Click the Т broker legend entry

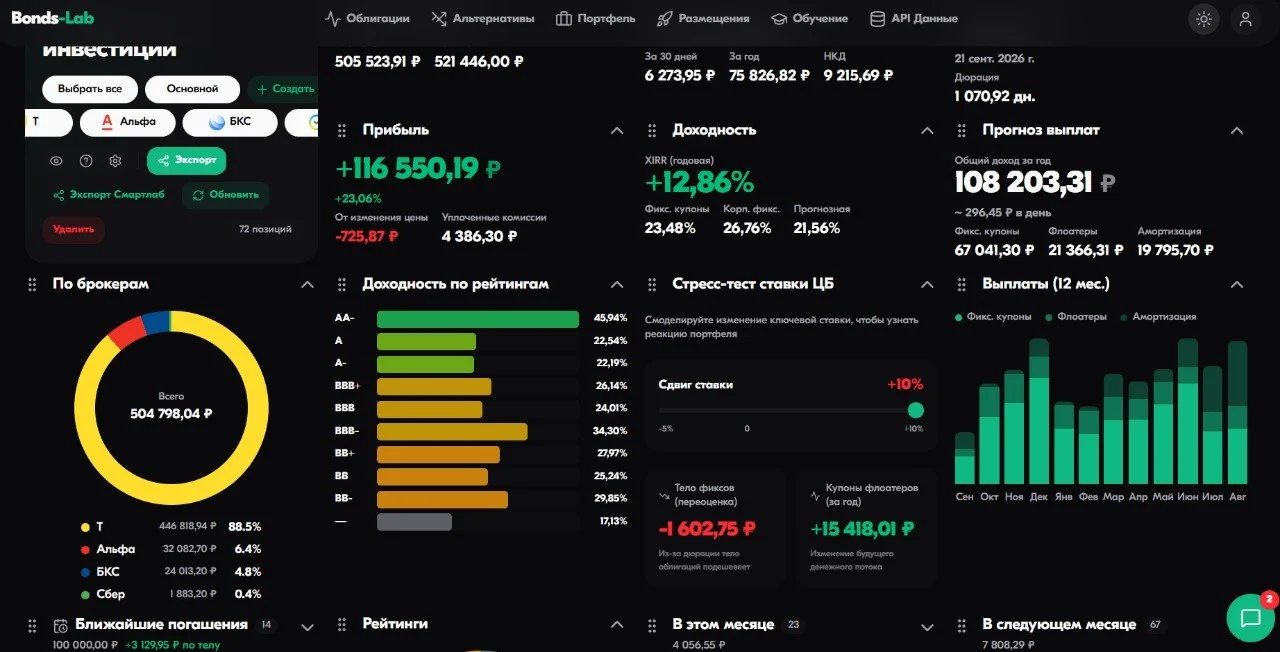tap(171, 527)
